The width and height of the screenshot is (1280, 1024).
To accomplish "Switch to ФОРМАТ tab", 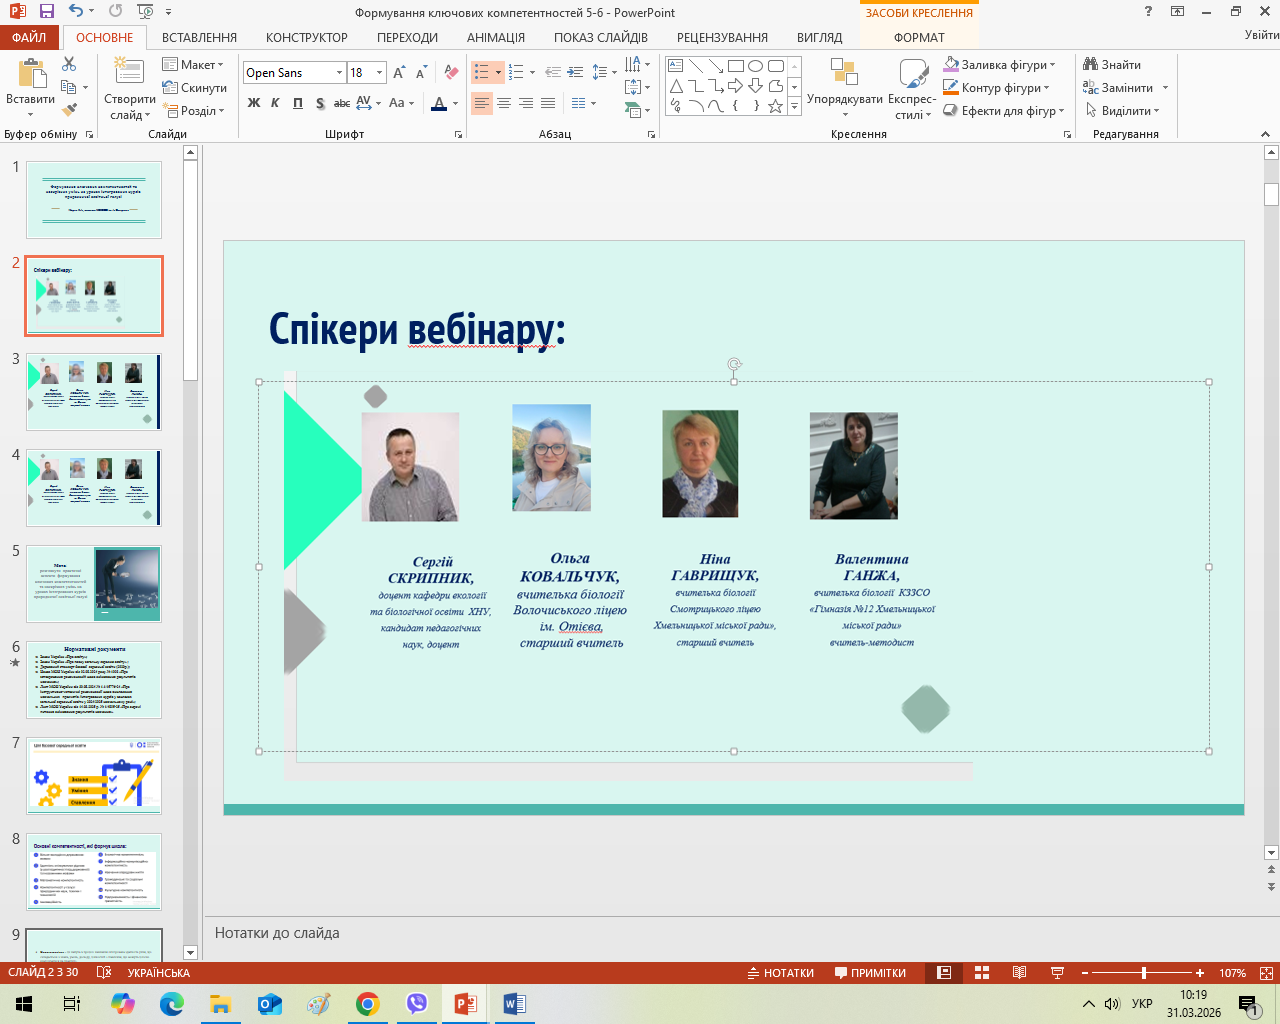I will (x=919, y=37).
